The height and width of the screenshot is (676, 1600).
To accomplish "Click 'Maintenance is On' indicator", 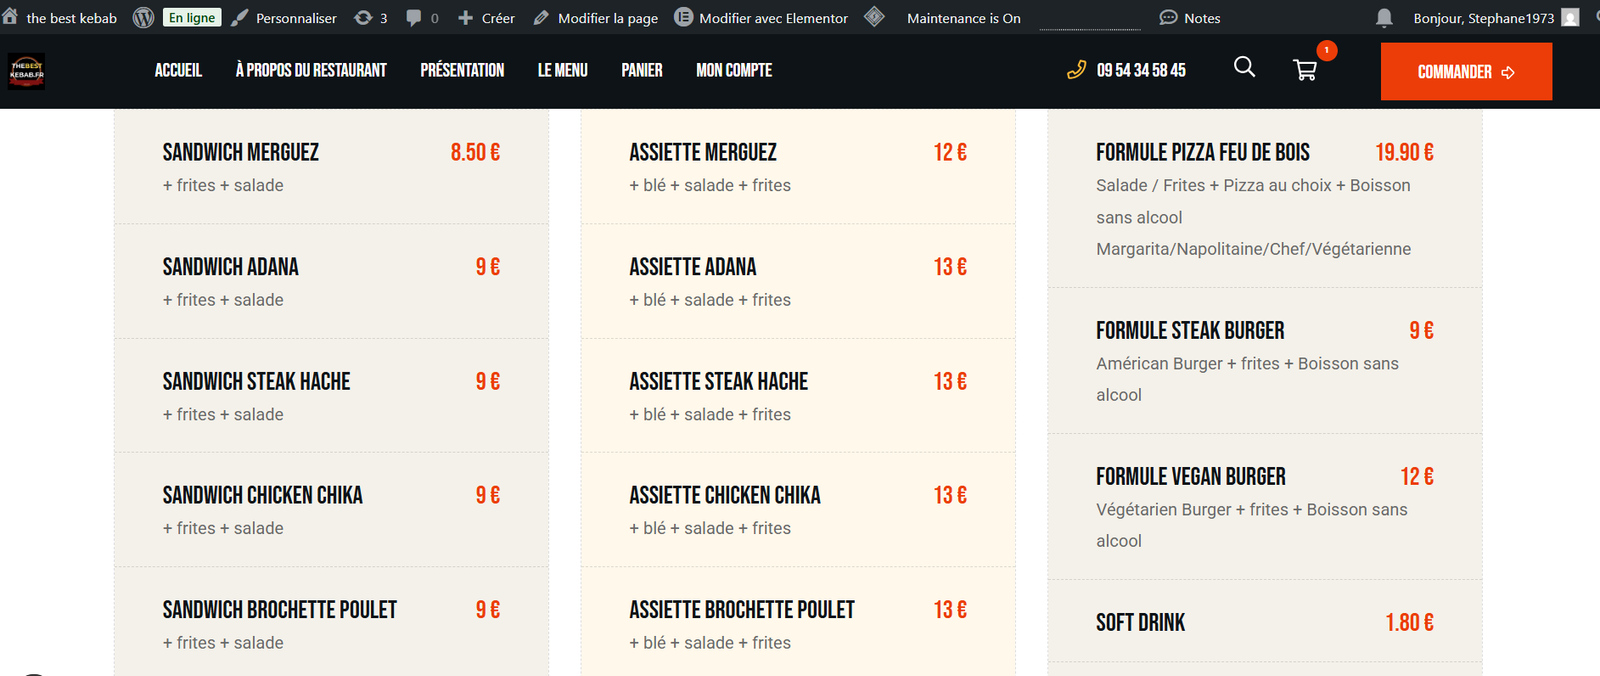I will point(963,18).
